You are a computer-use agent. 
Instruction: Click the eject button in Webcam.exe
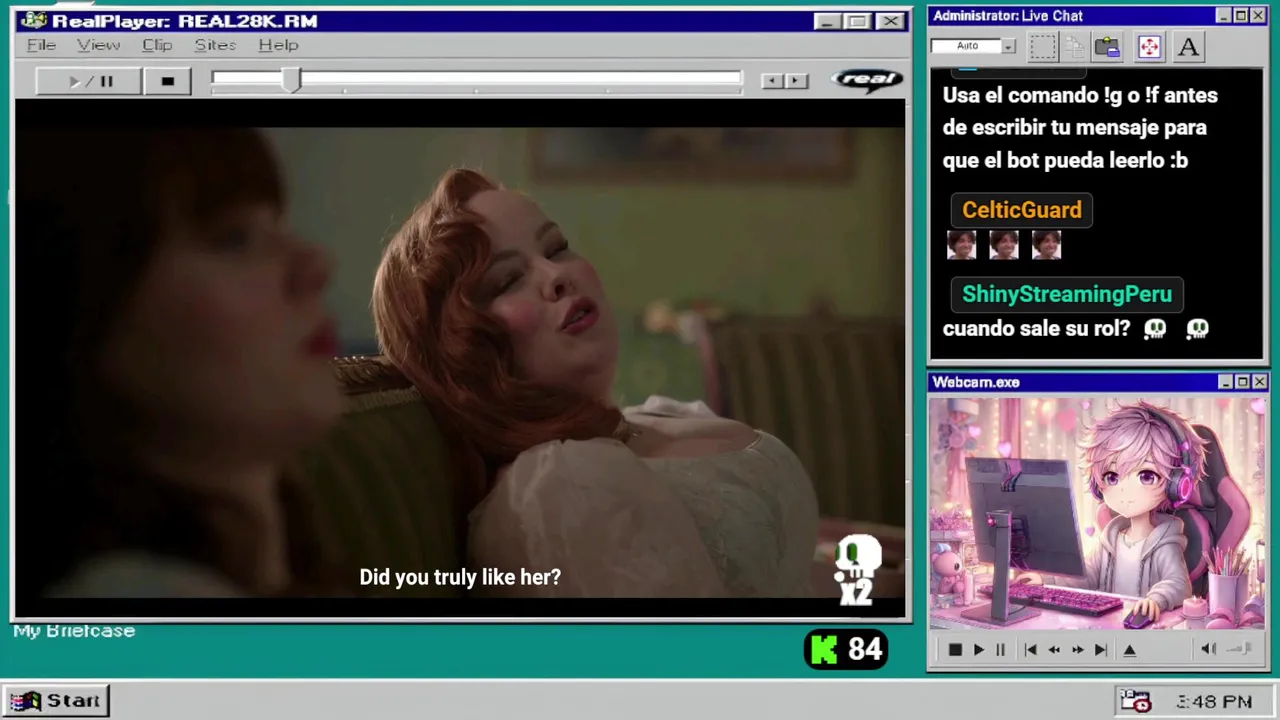[x=1130, y=650]
